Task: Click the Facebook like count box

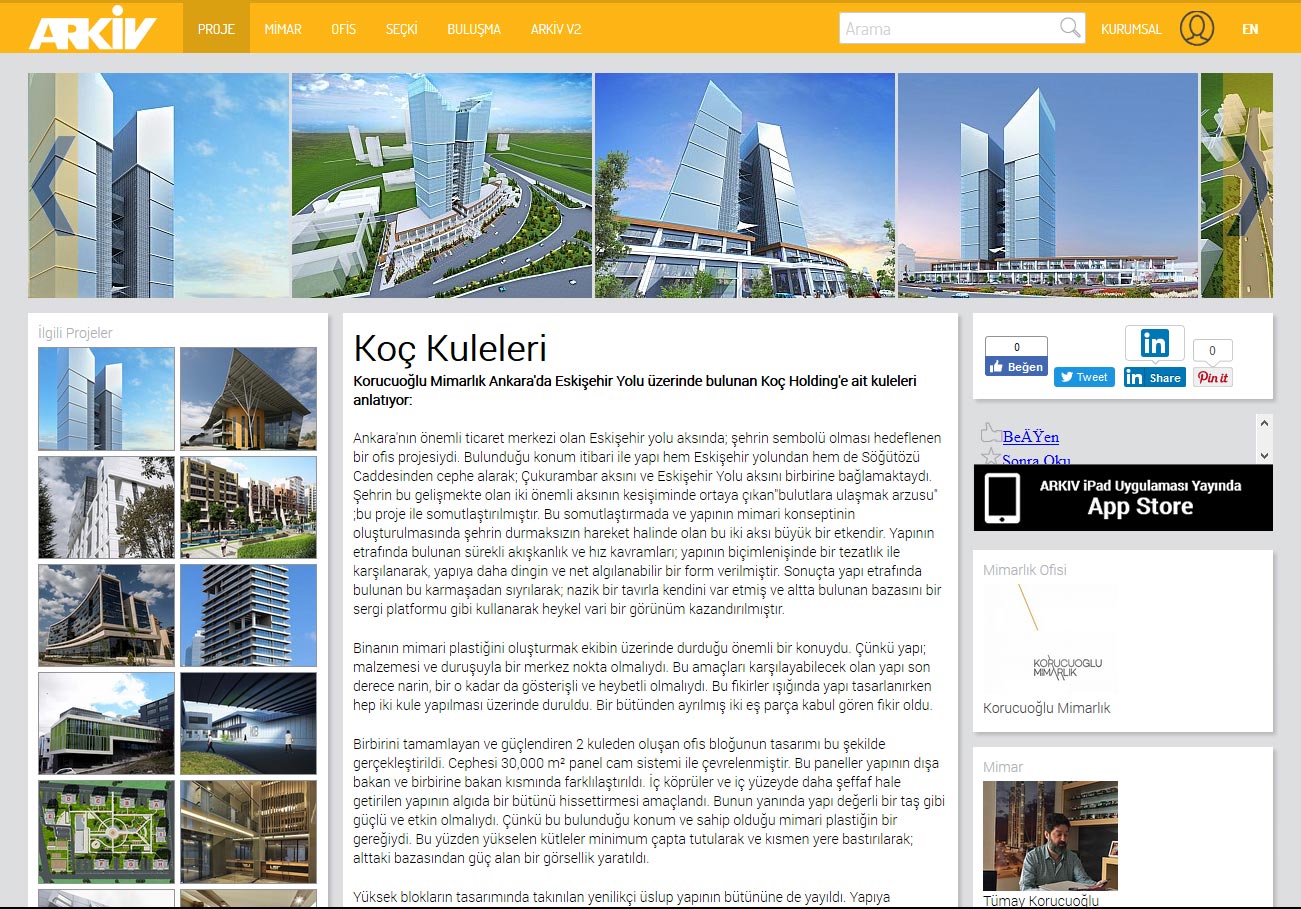Action: pos(1016,347)
